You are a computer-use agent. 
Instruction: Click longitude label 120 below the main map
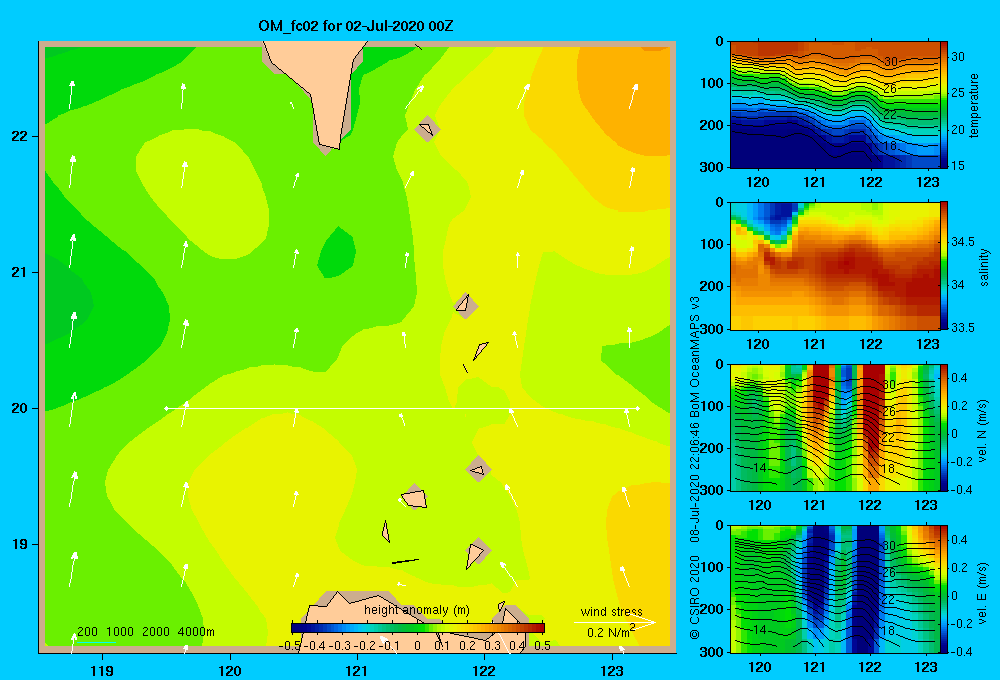point(230,670)
